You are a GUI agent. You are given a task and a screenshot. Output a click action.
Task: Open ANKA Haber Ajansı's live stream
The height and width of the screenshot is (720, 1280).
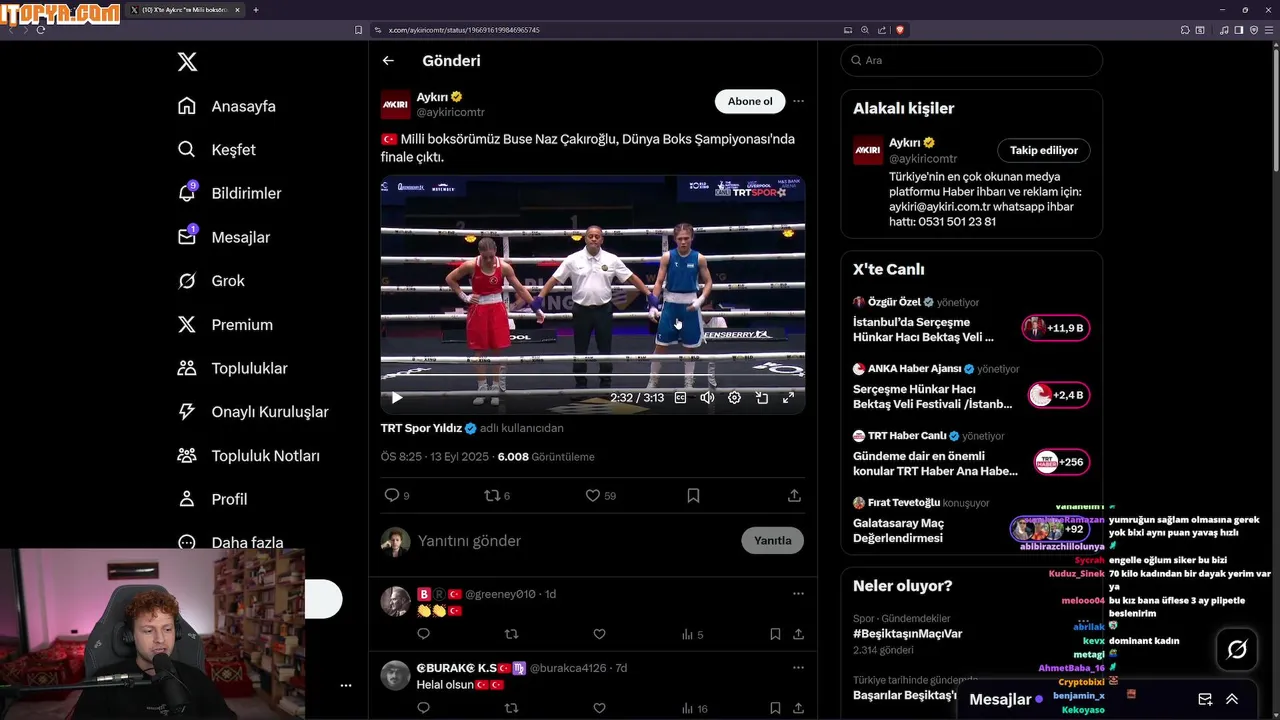[971, 387]
